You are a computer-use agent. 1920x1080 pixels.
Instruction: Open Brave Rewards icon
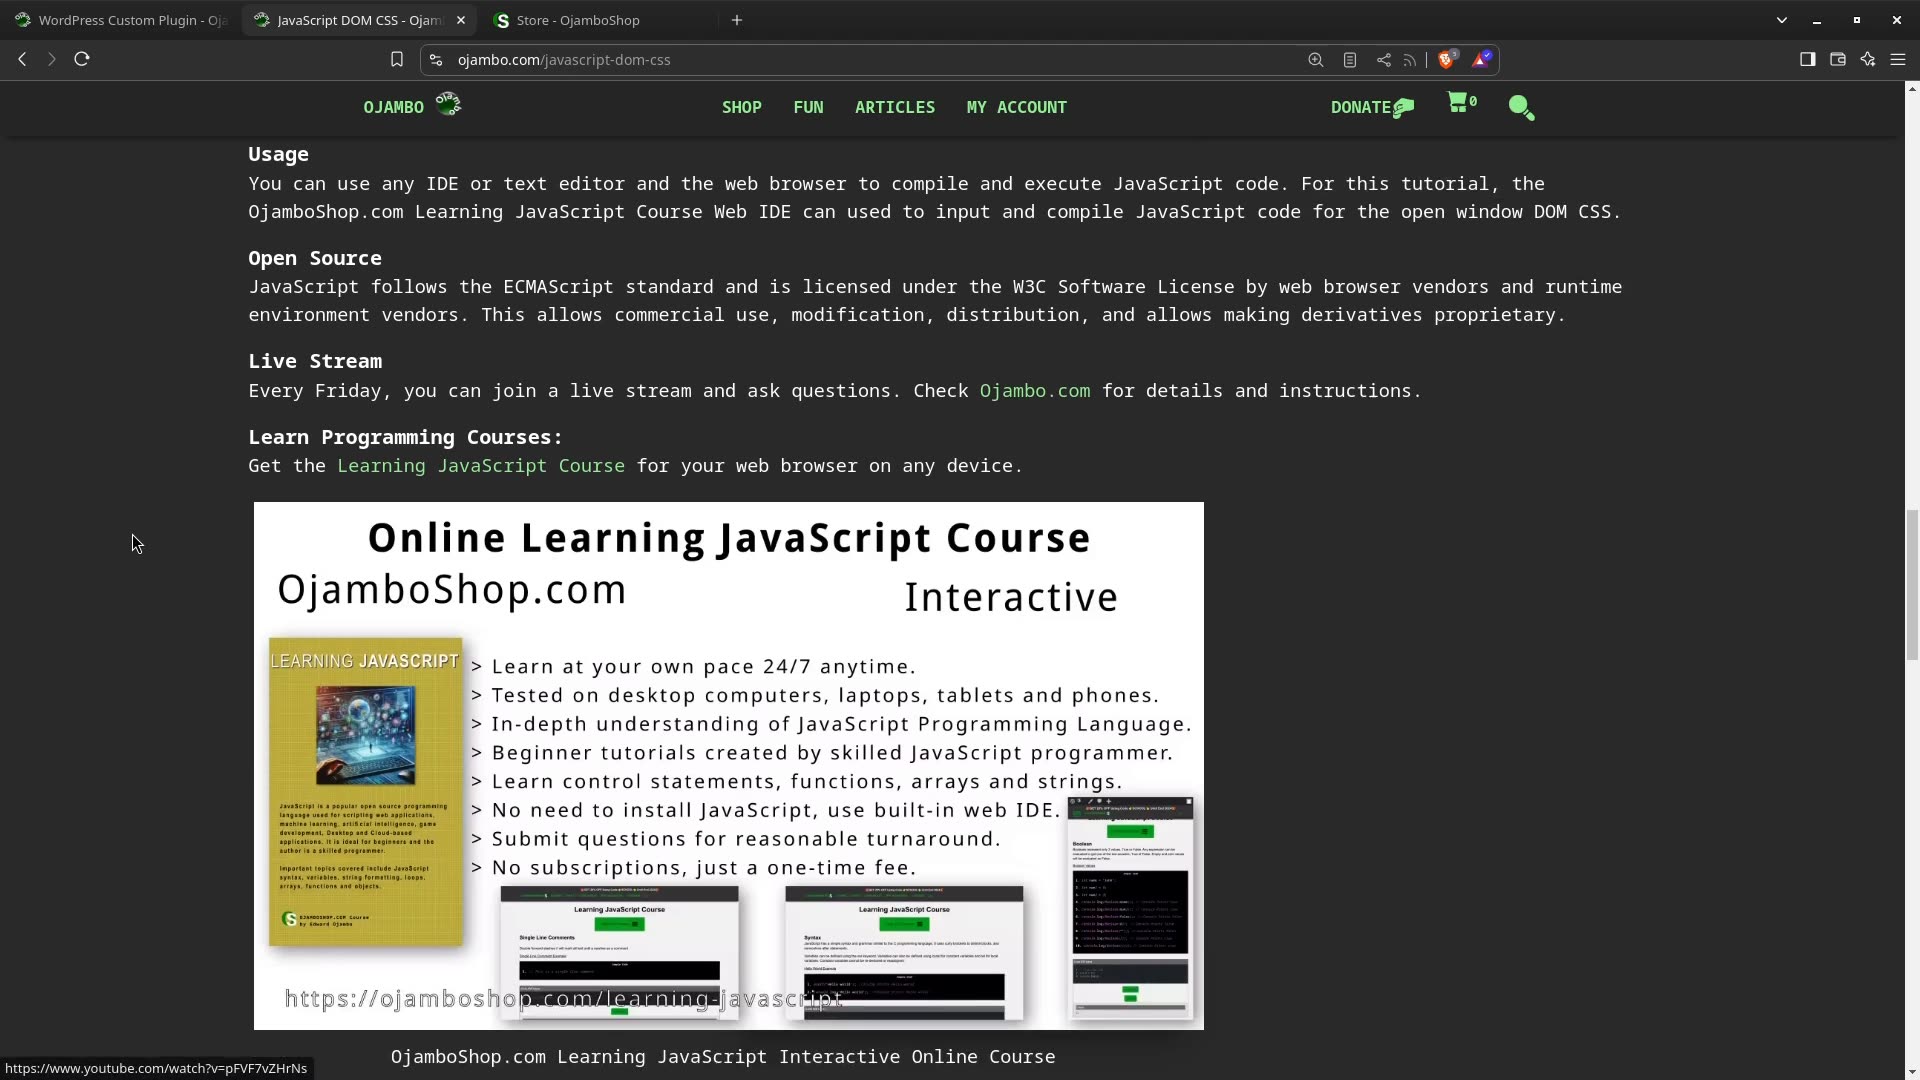(1481, 60)
